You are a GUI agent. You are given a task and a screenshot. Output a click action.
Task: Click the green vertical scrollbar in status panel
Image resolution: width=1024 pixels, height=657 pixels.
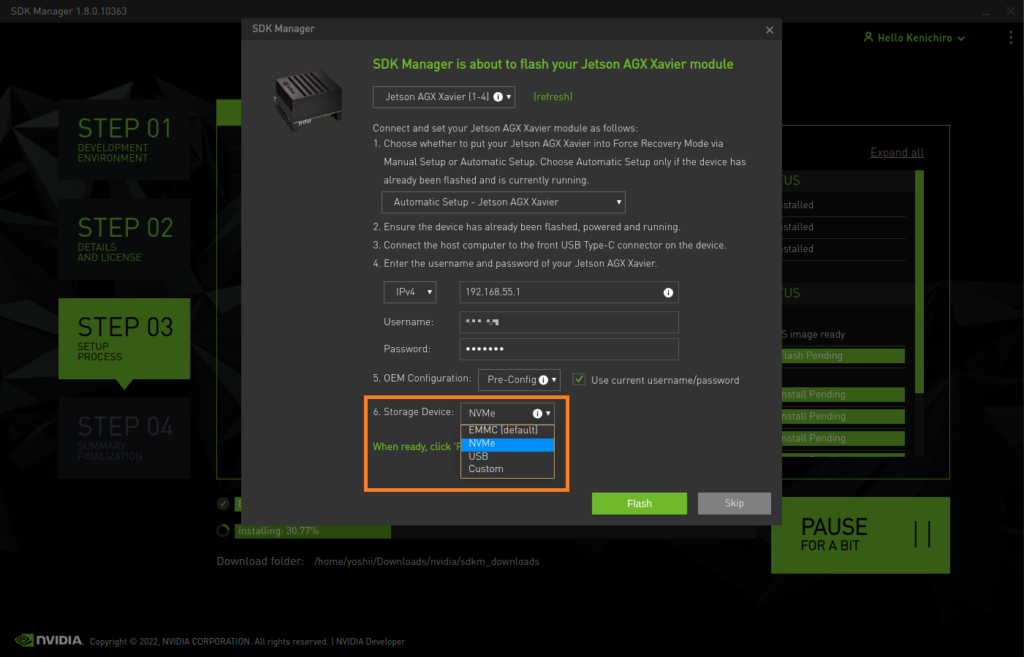tap(920, 281)
